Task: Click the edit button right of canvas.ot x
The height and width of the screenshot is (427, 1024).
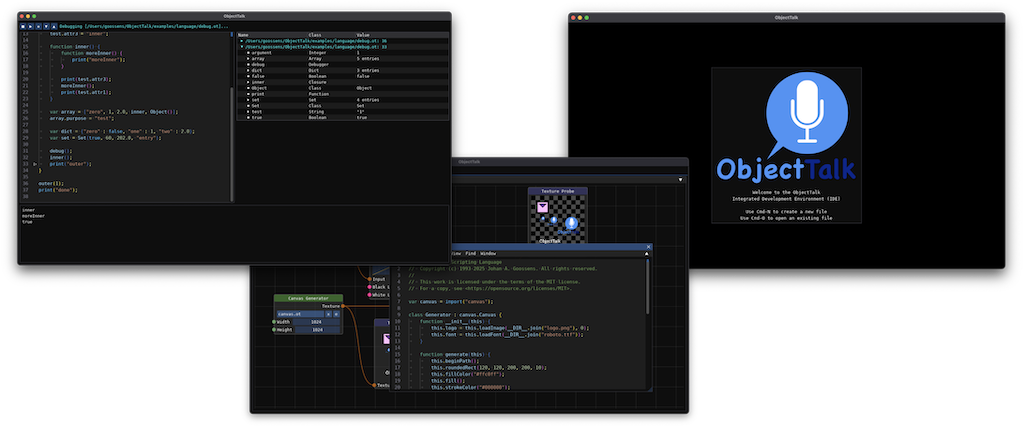Action: [336, 314]
